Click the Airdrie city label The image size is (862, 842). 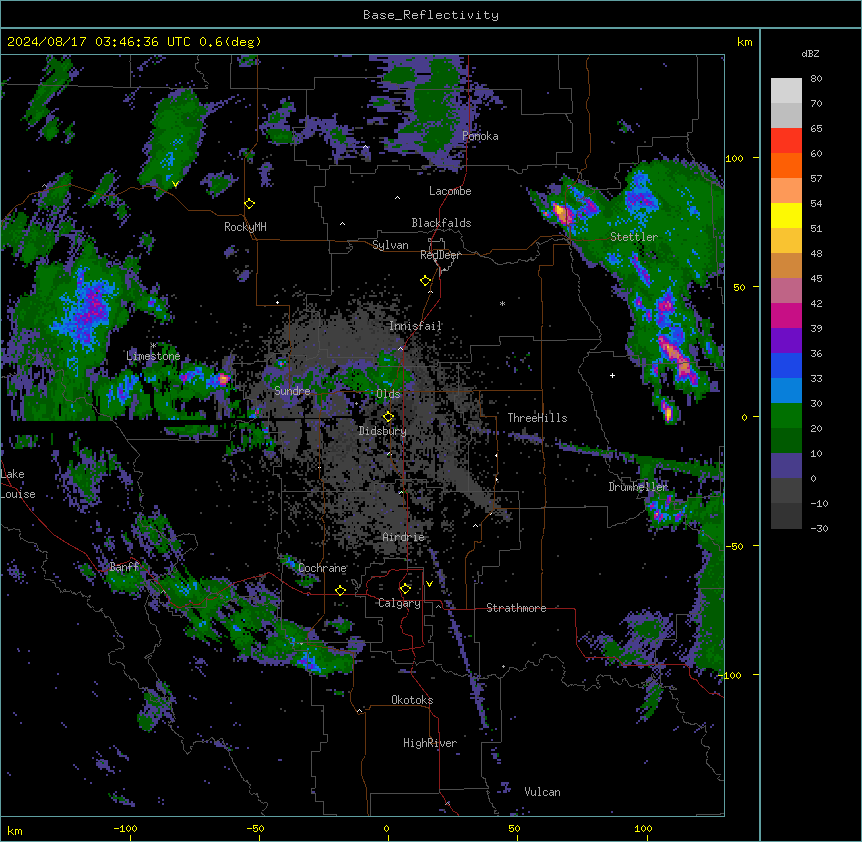click(404, 537)
